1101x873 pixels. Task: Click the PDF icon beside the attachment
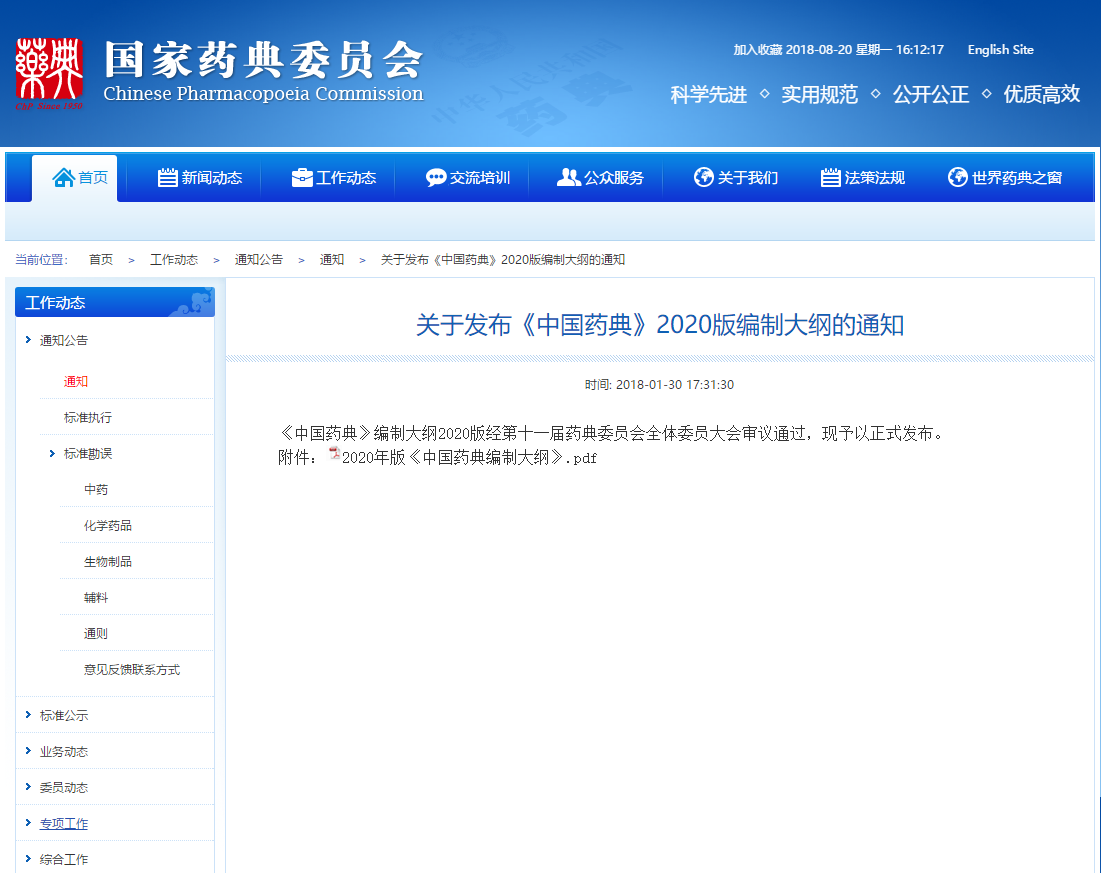coord(334,457)
